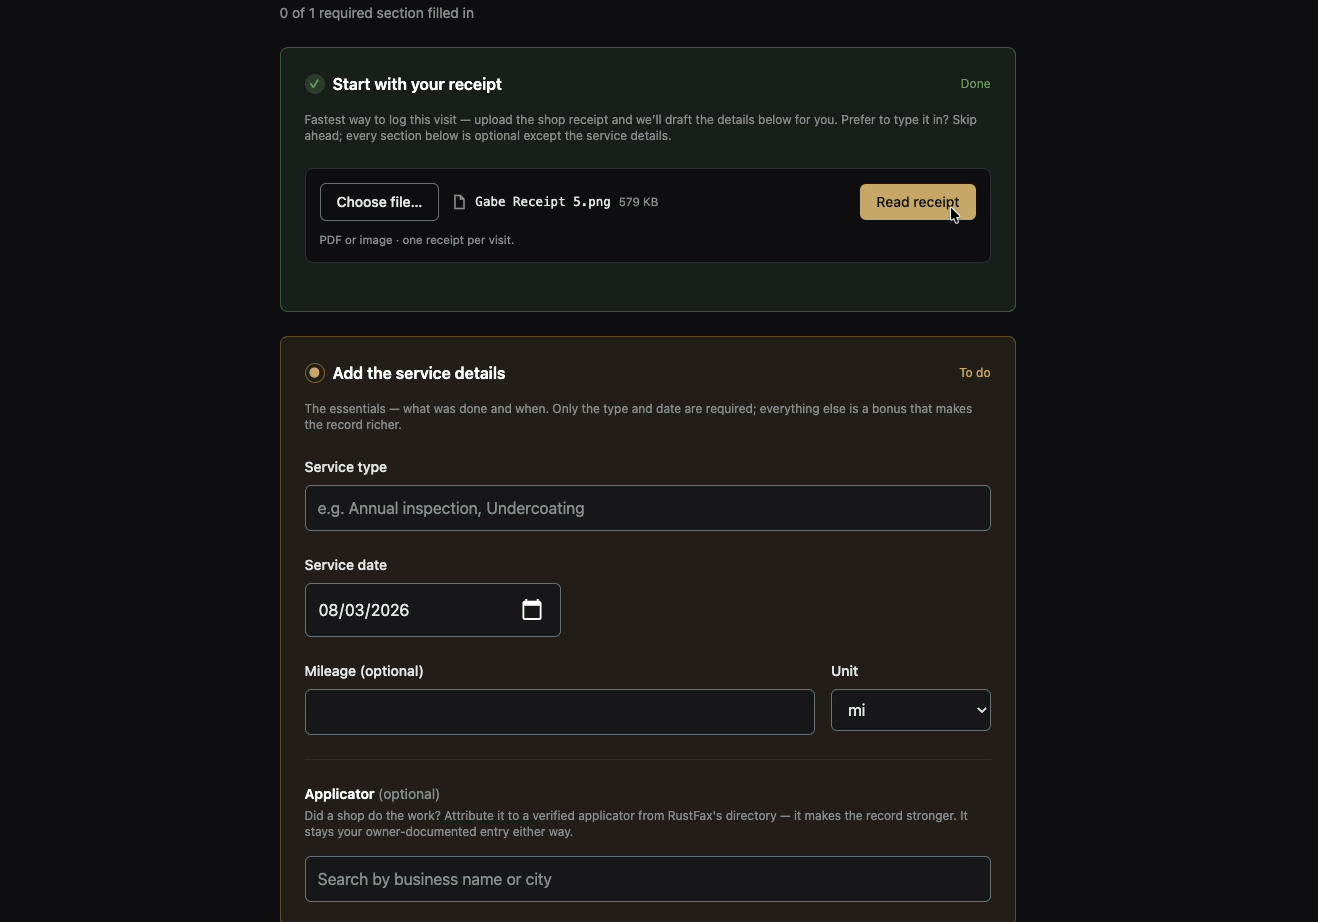
Task: Select the Gabe Receipt 5.png filename
Action: (x=543, y=202)
